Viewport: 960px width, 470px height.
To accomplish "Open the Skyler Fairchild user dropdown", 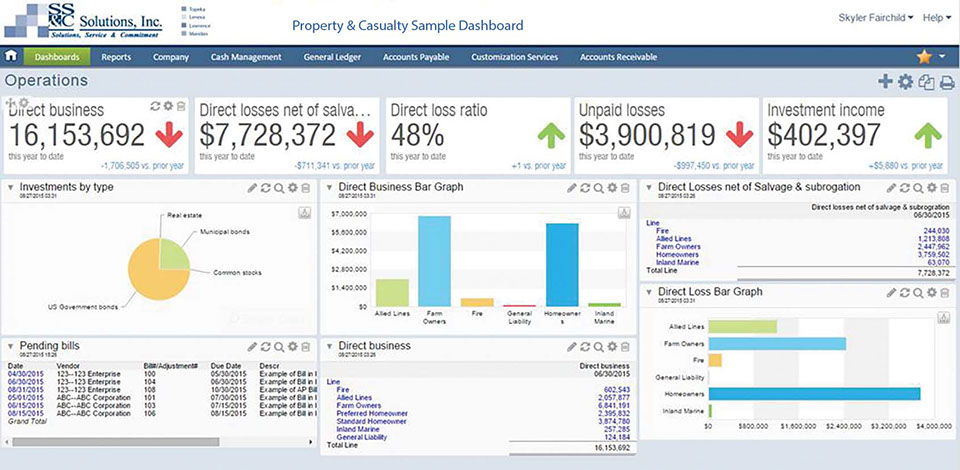I will coord(876,18).
